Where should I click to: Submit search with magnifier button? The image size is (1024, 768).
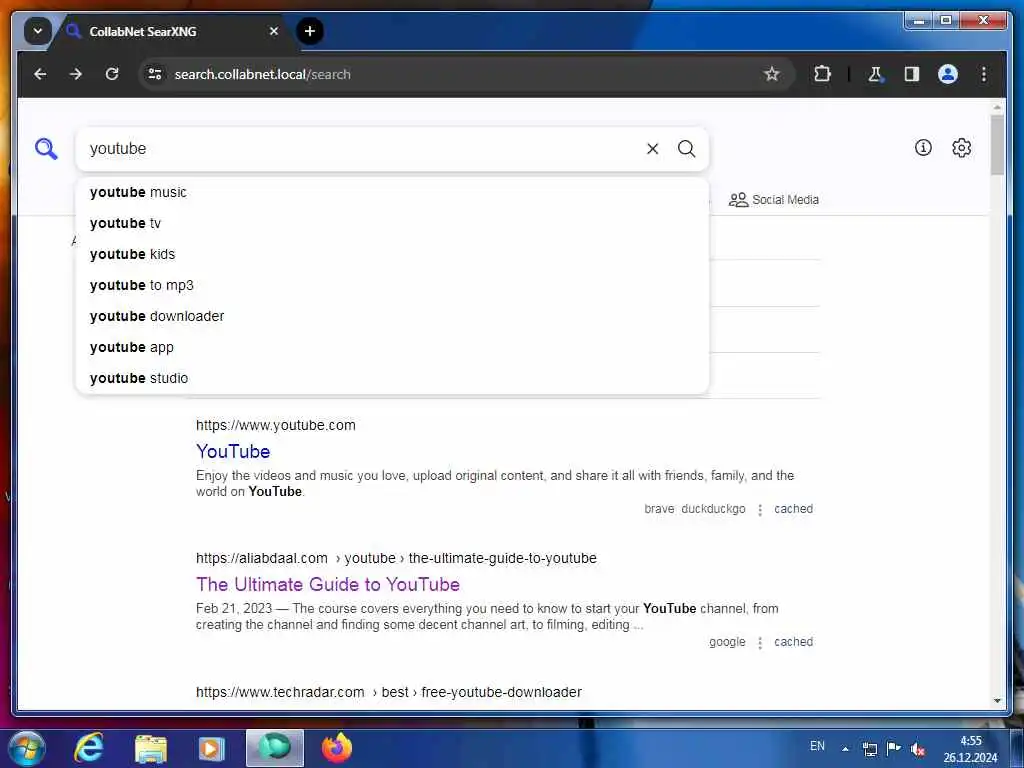(x=686, y=149)
